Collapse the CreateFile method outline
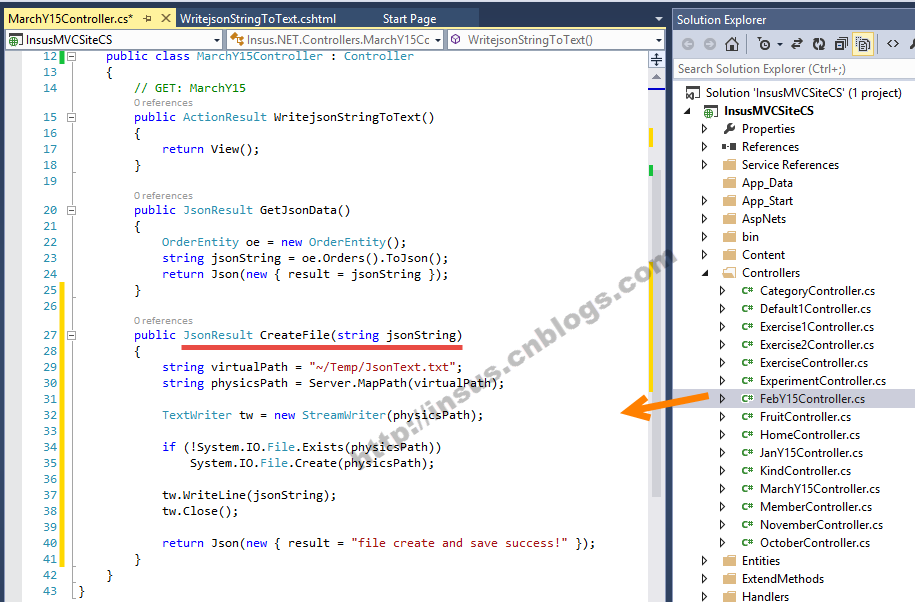 [x=72, y=335]
